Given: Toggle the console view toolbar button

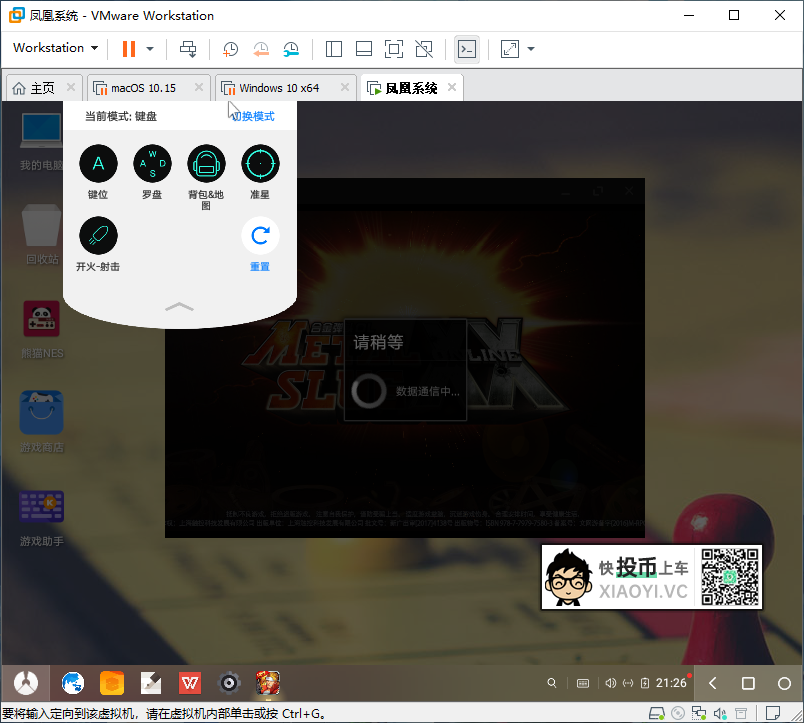Looking at the screenshot, I should [466, 48].
